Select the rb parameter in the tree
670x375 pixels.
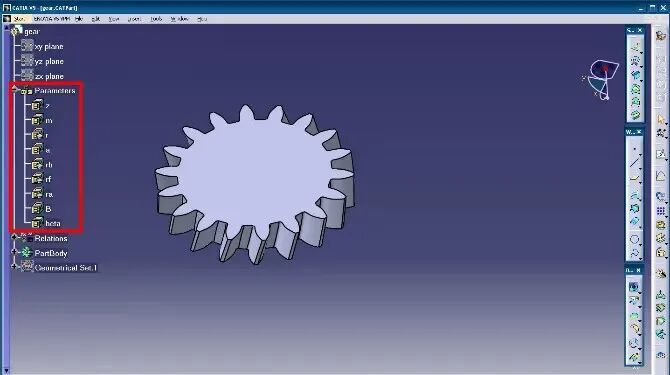49,164
